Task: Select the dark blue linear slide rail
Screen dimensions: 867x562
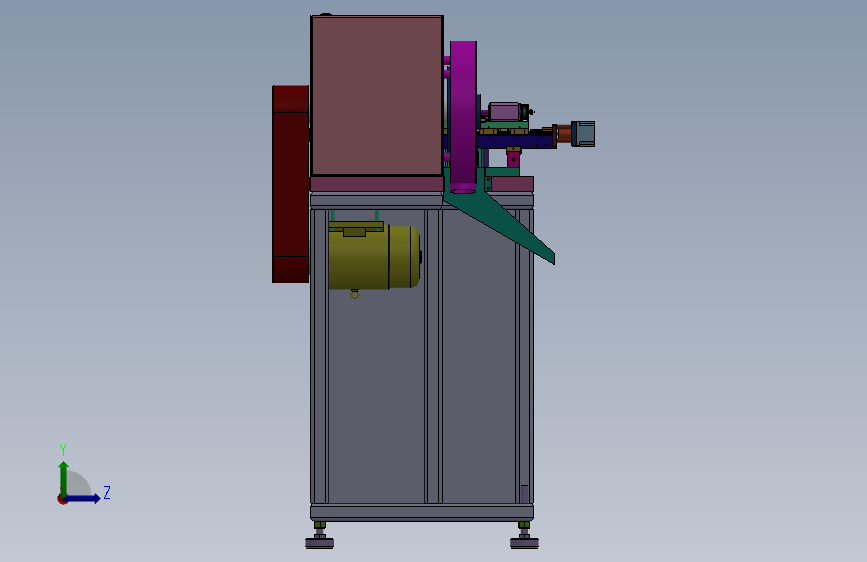Action: [517, 141]
